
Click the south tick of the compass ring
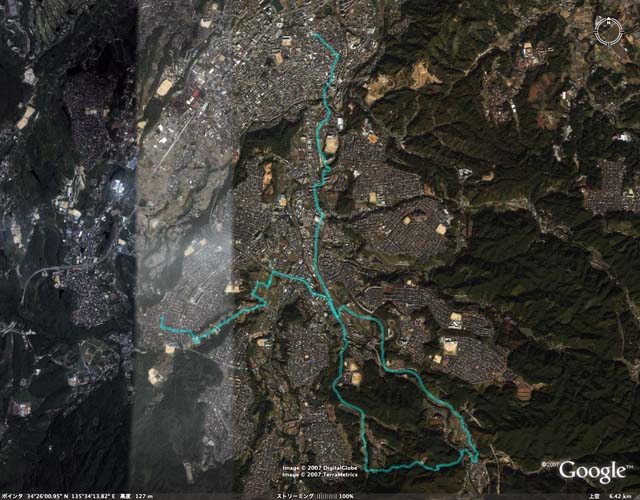click(x=609, y=44)
